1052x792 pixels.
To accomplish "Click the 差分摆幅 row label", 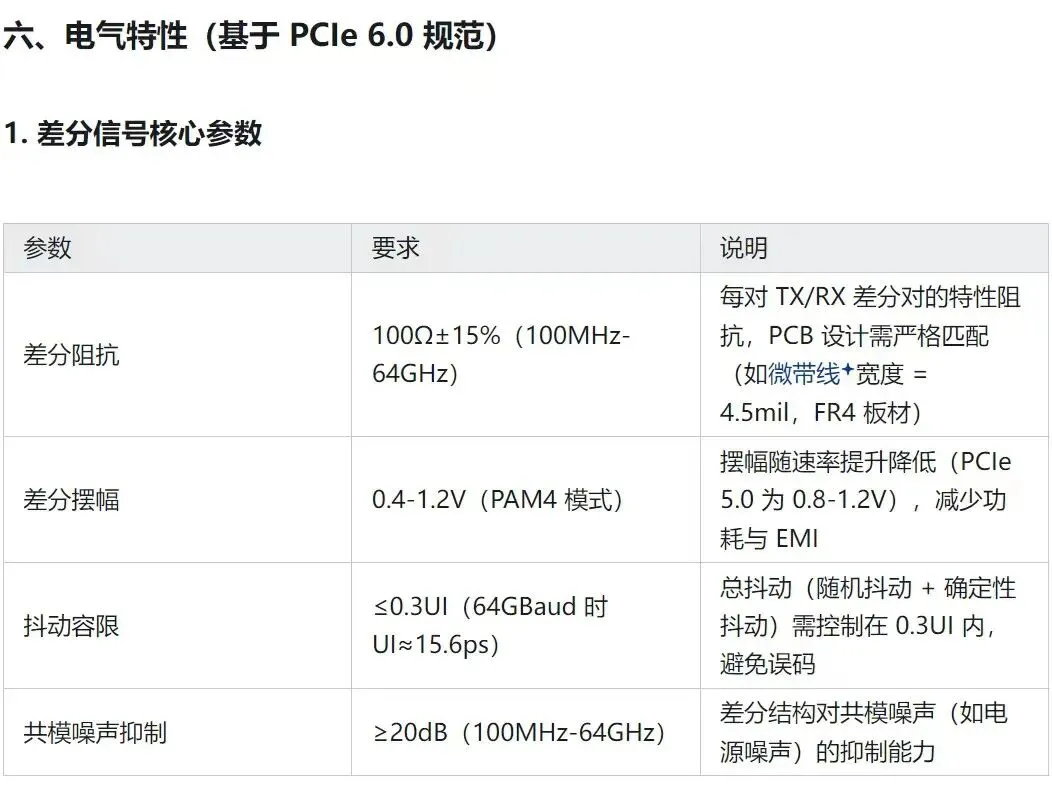I will pyautogui.click(x=71, y=499).
